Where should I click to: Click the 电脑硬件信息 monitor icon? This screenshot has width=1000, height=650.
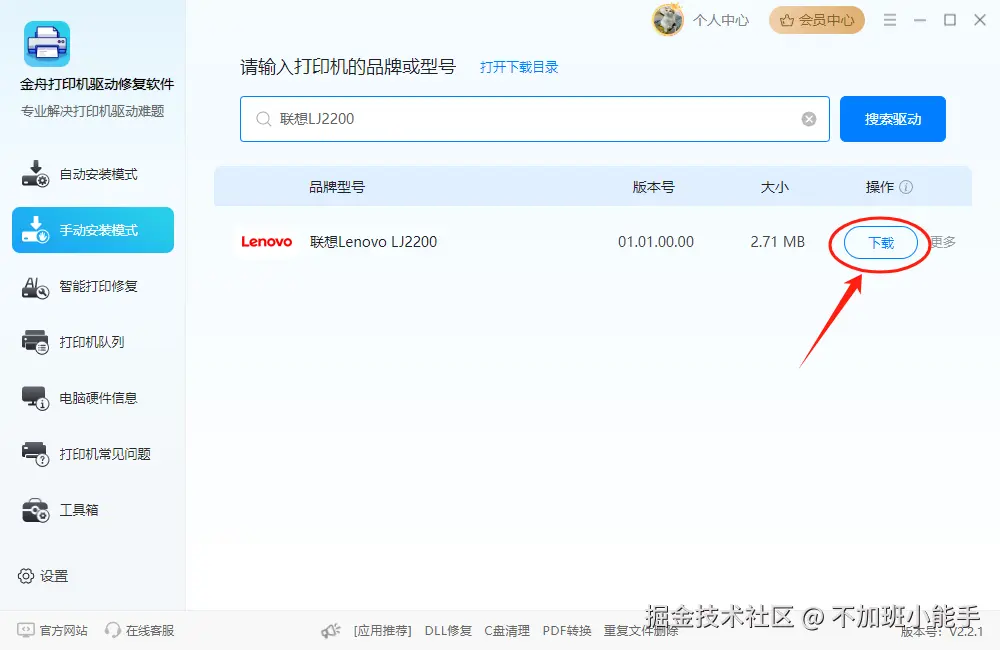pos(35,398)
